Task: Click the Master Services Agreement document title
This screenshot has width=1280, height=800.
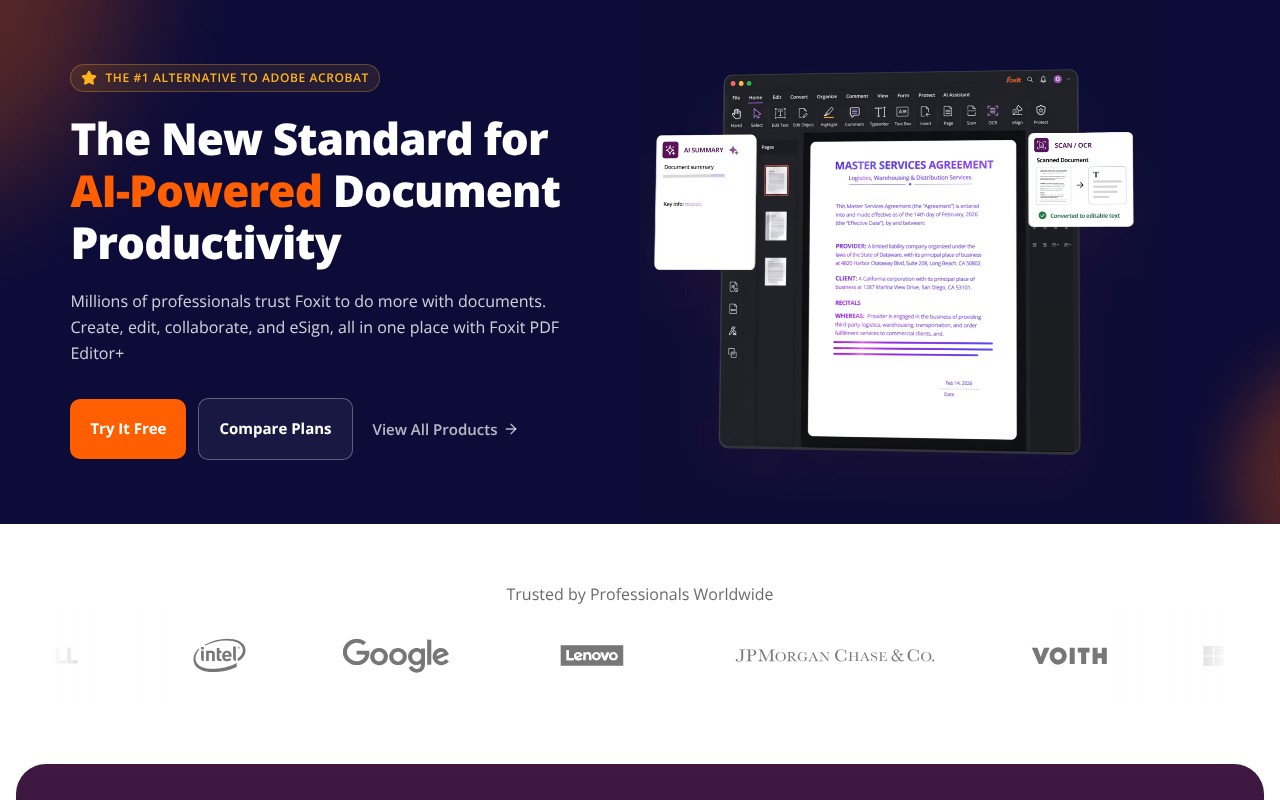Action: pos(914,165)
